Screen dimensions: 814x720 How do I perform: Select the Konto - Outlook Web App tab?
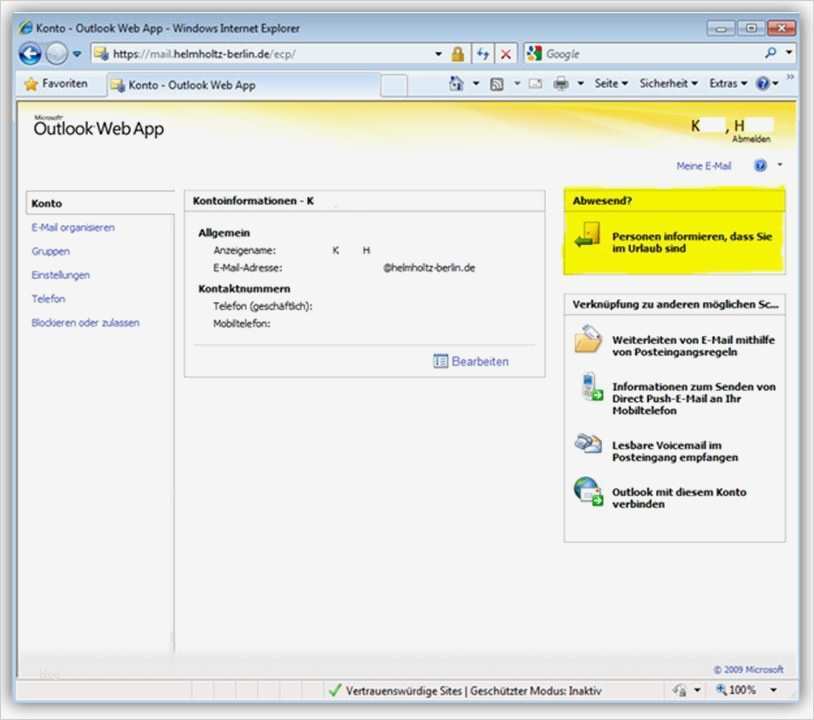tap(243, 85)
